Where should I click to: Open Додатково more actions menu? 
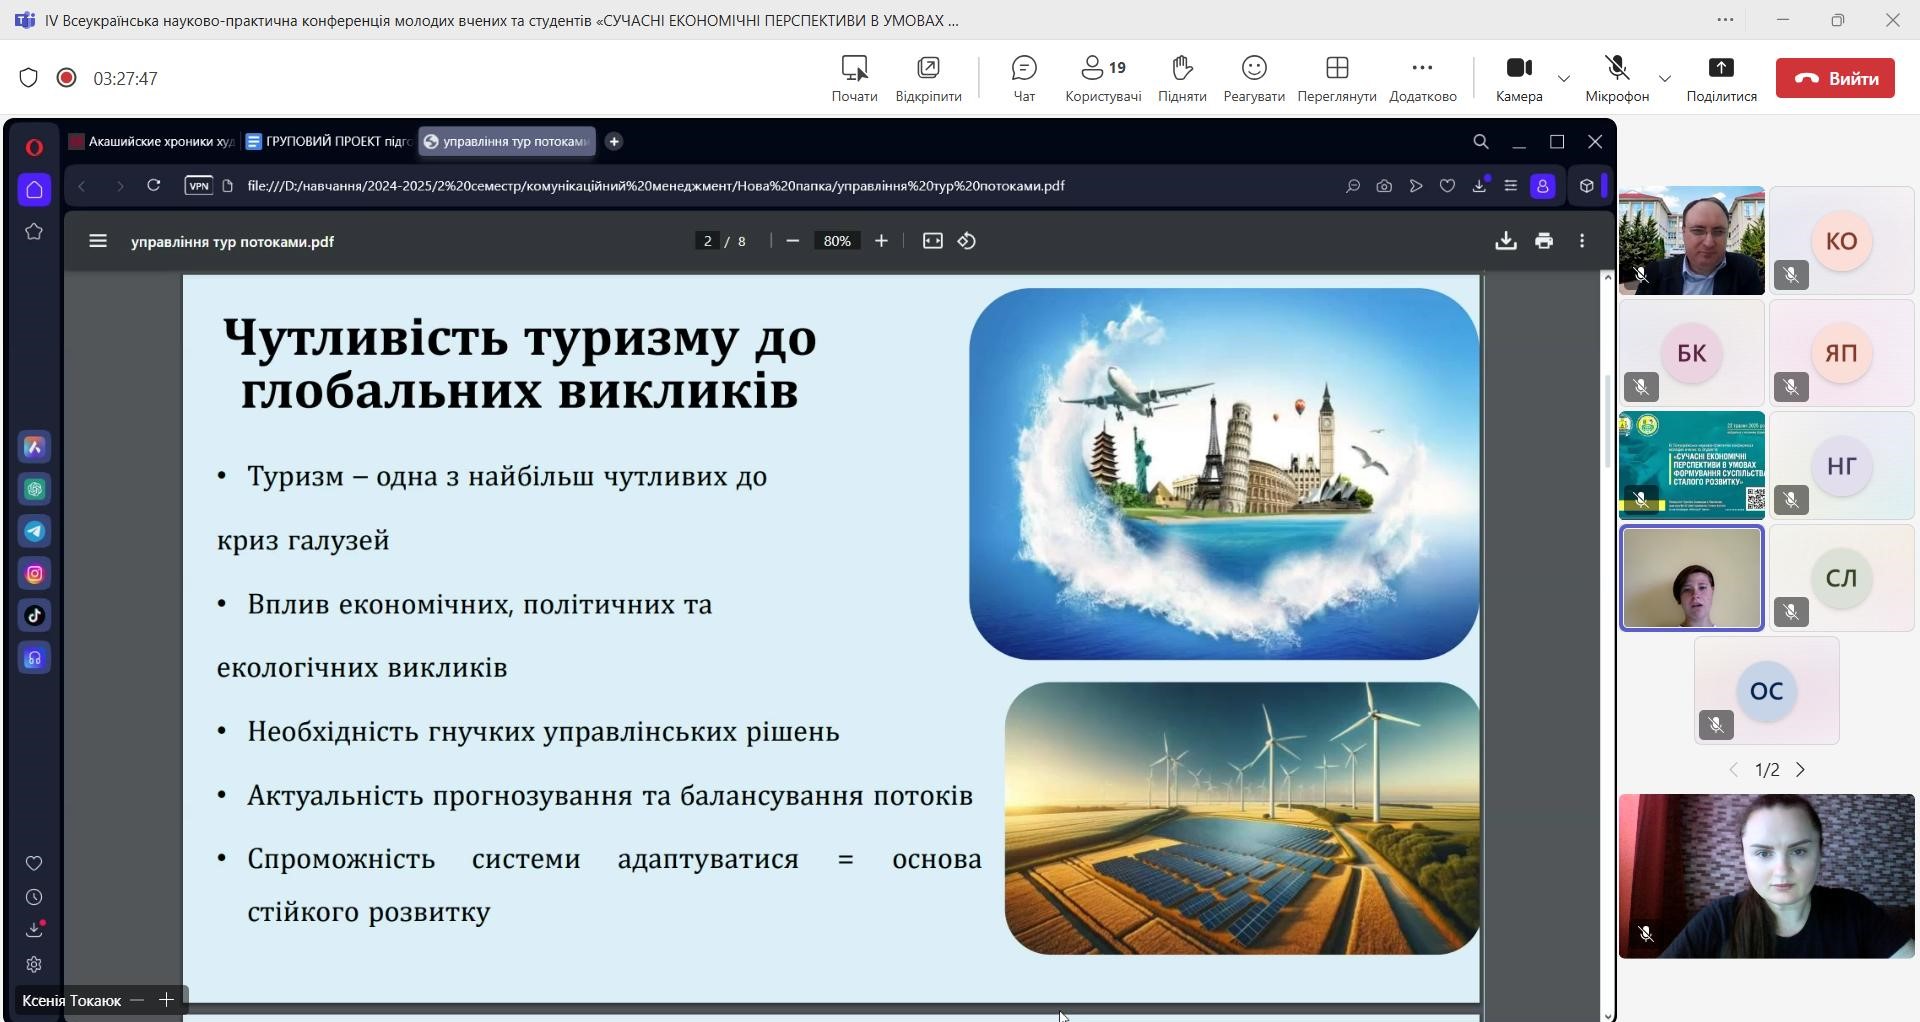[1421, 78]
